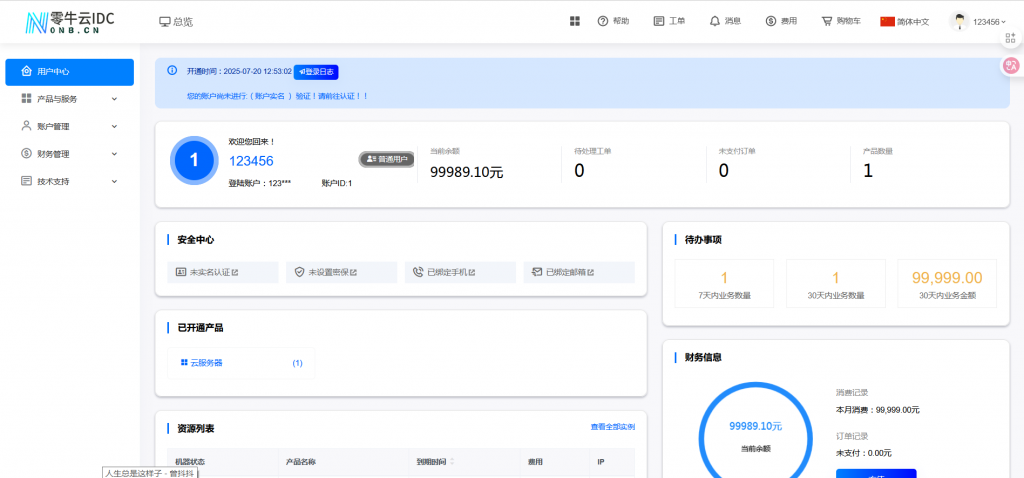Click the 登录日志 button
Screen dimensions: 1024x478
(316, 72)
